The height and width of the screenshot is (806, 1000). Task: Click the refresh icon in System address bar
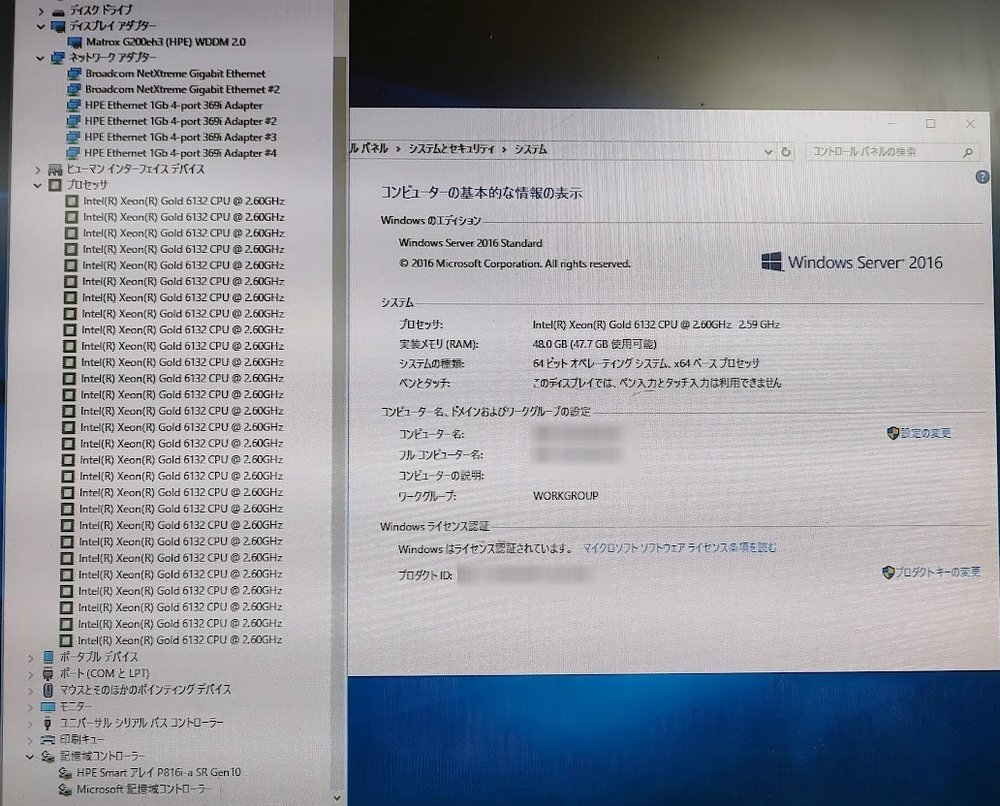click(x=786, y=152)
